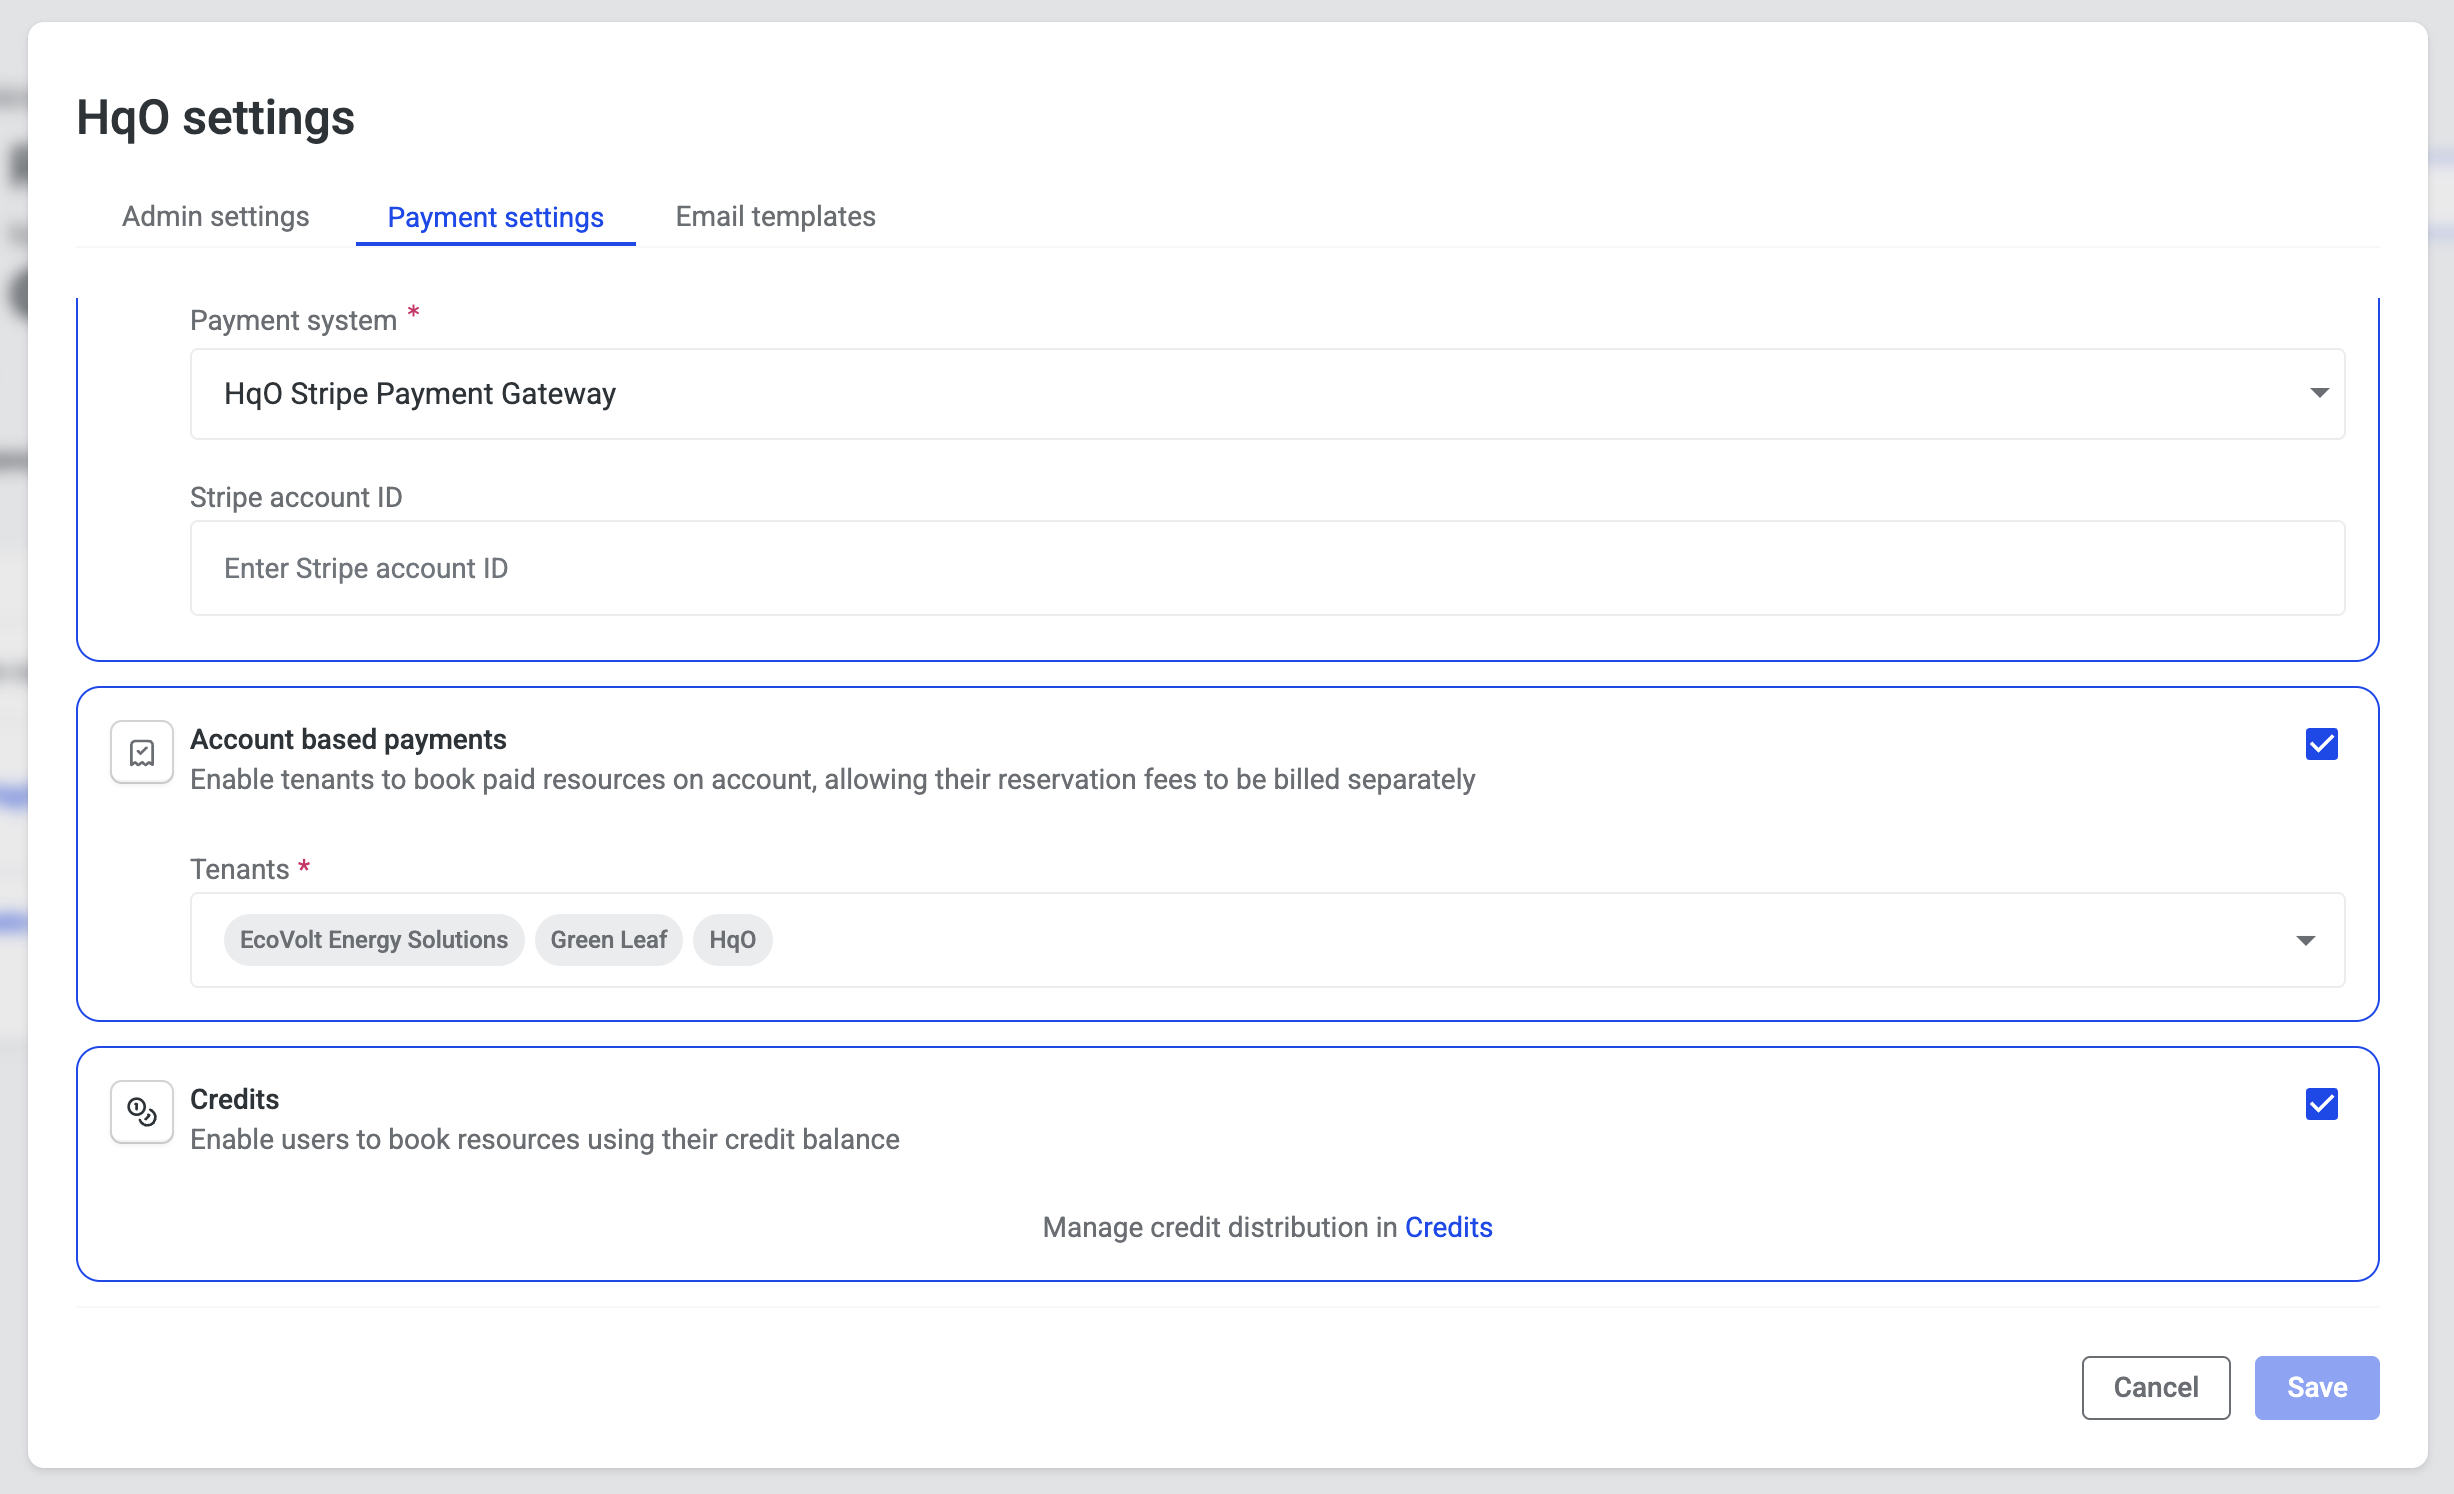Viewport: 2454px width, 1494px height.
Task: Click the Green Leaf tenant chip
Action: [x=608, y=940]
